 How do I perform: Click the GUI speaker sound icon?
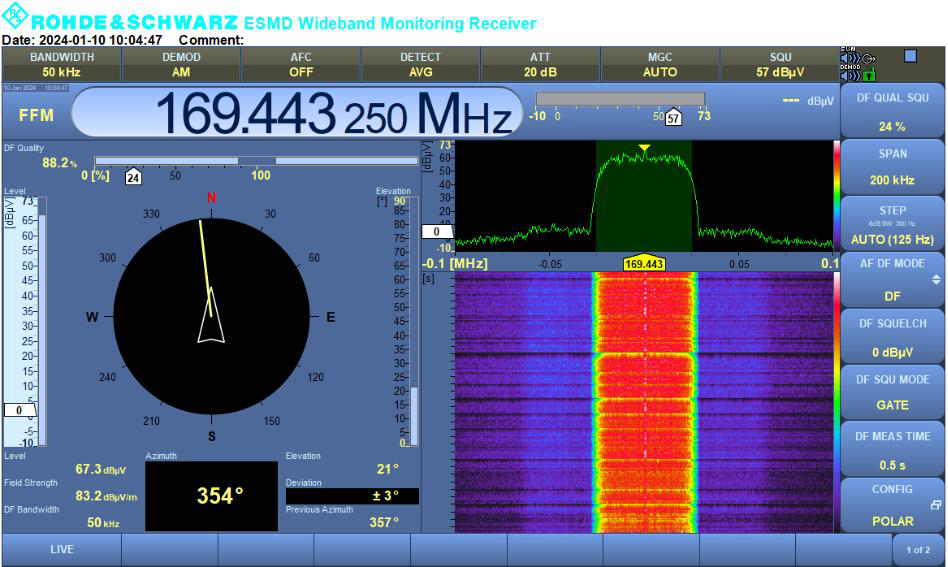(x=849, y=59)
